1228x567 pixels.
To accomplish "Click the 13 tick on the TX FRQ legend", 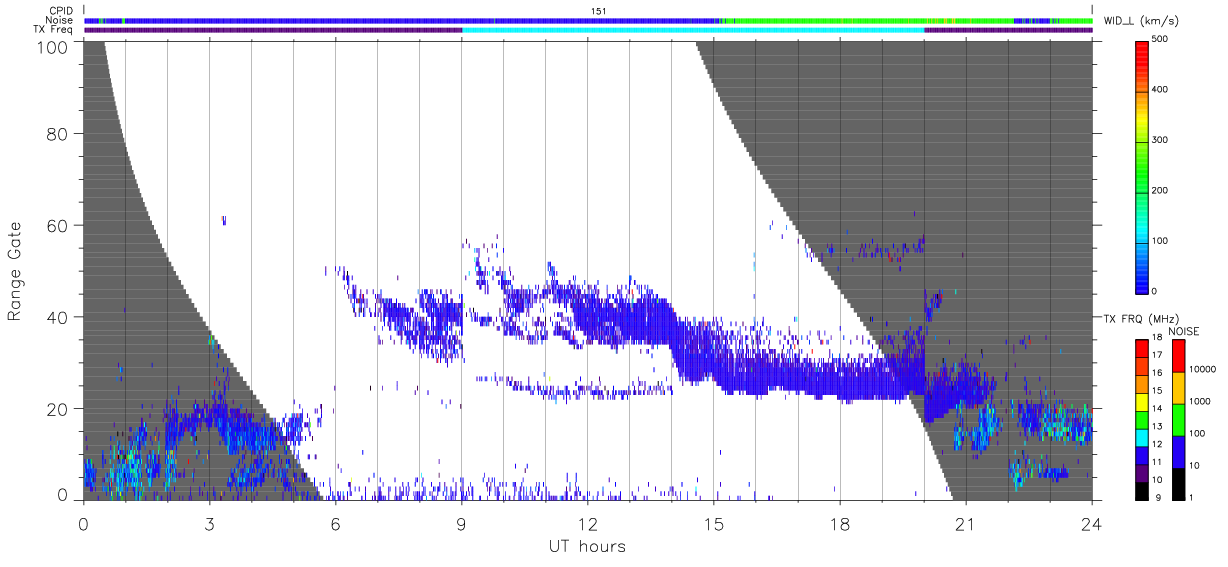I will coord(1157,426).
